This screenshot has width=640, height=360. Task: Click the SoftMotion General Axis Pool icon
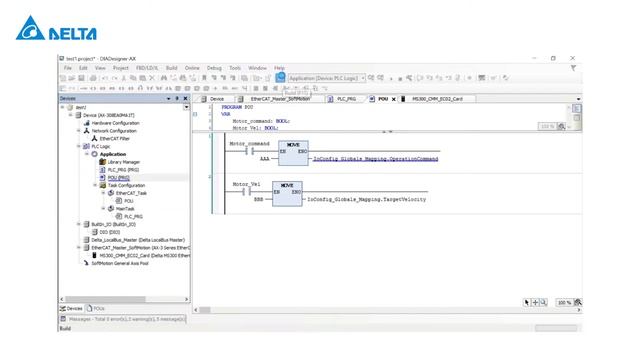click(x=86, y=263)
